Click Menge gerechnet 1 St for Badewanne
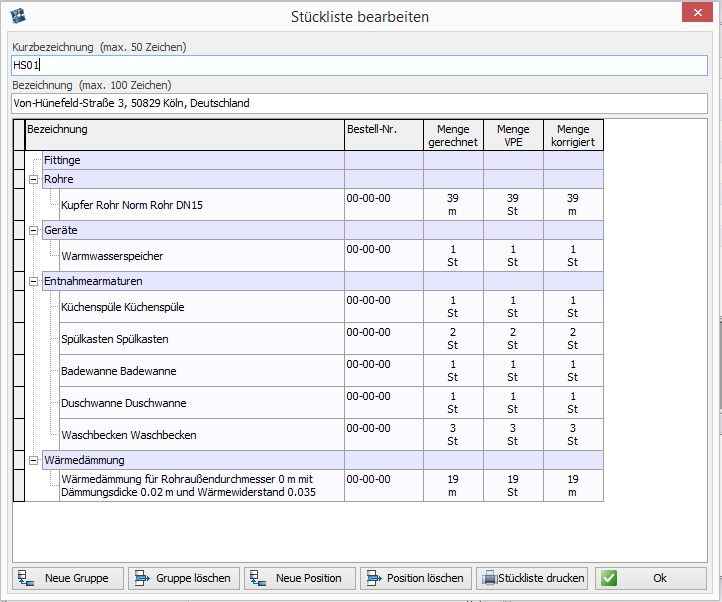The image size is (722, 602). 453,371
